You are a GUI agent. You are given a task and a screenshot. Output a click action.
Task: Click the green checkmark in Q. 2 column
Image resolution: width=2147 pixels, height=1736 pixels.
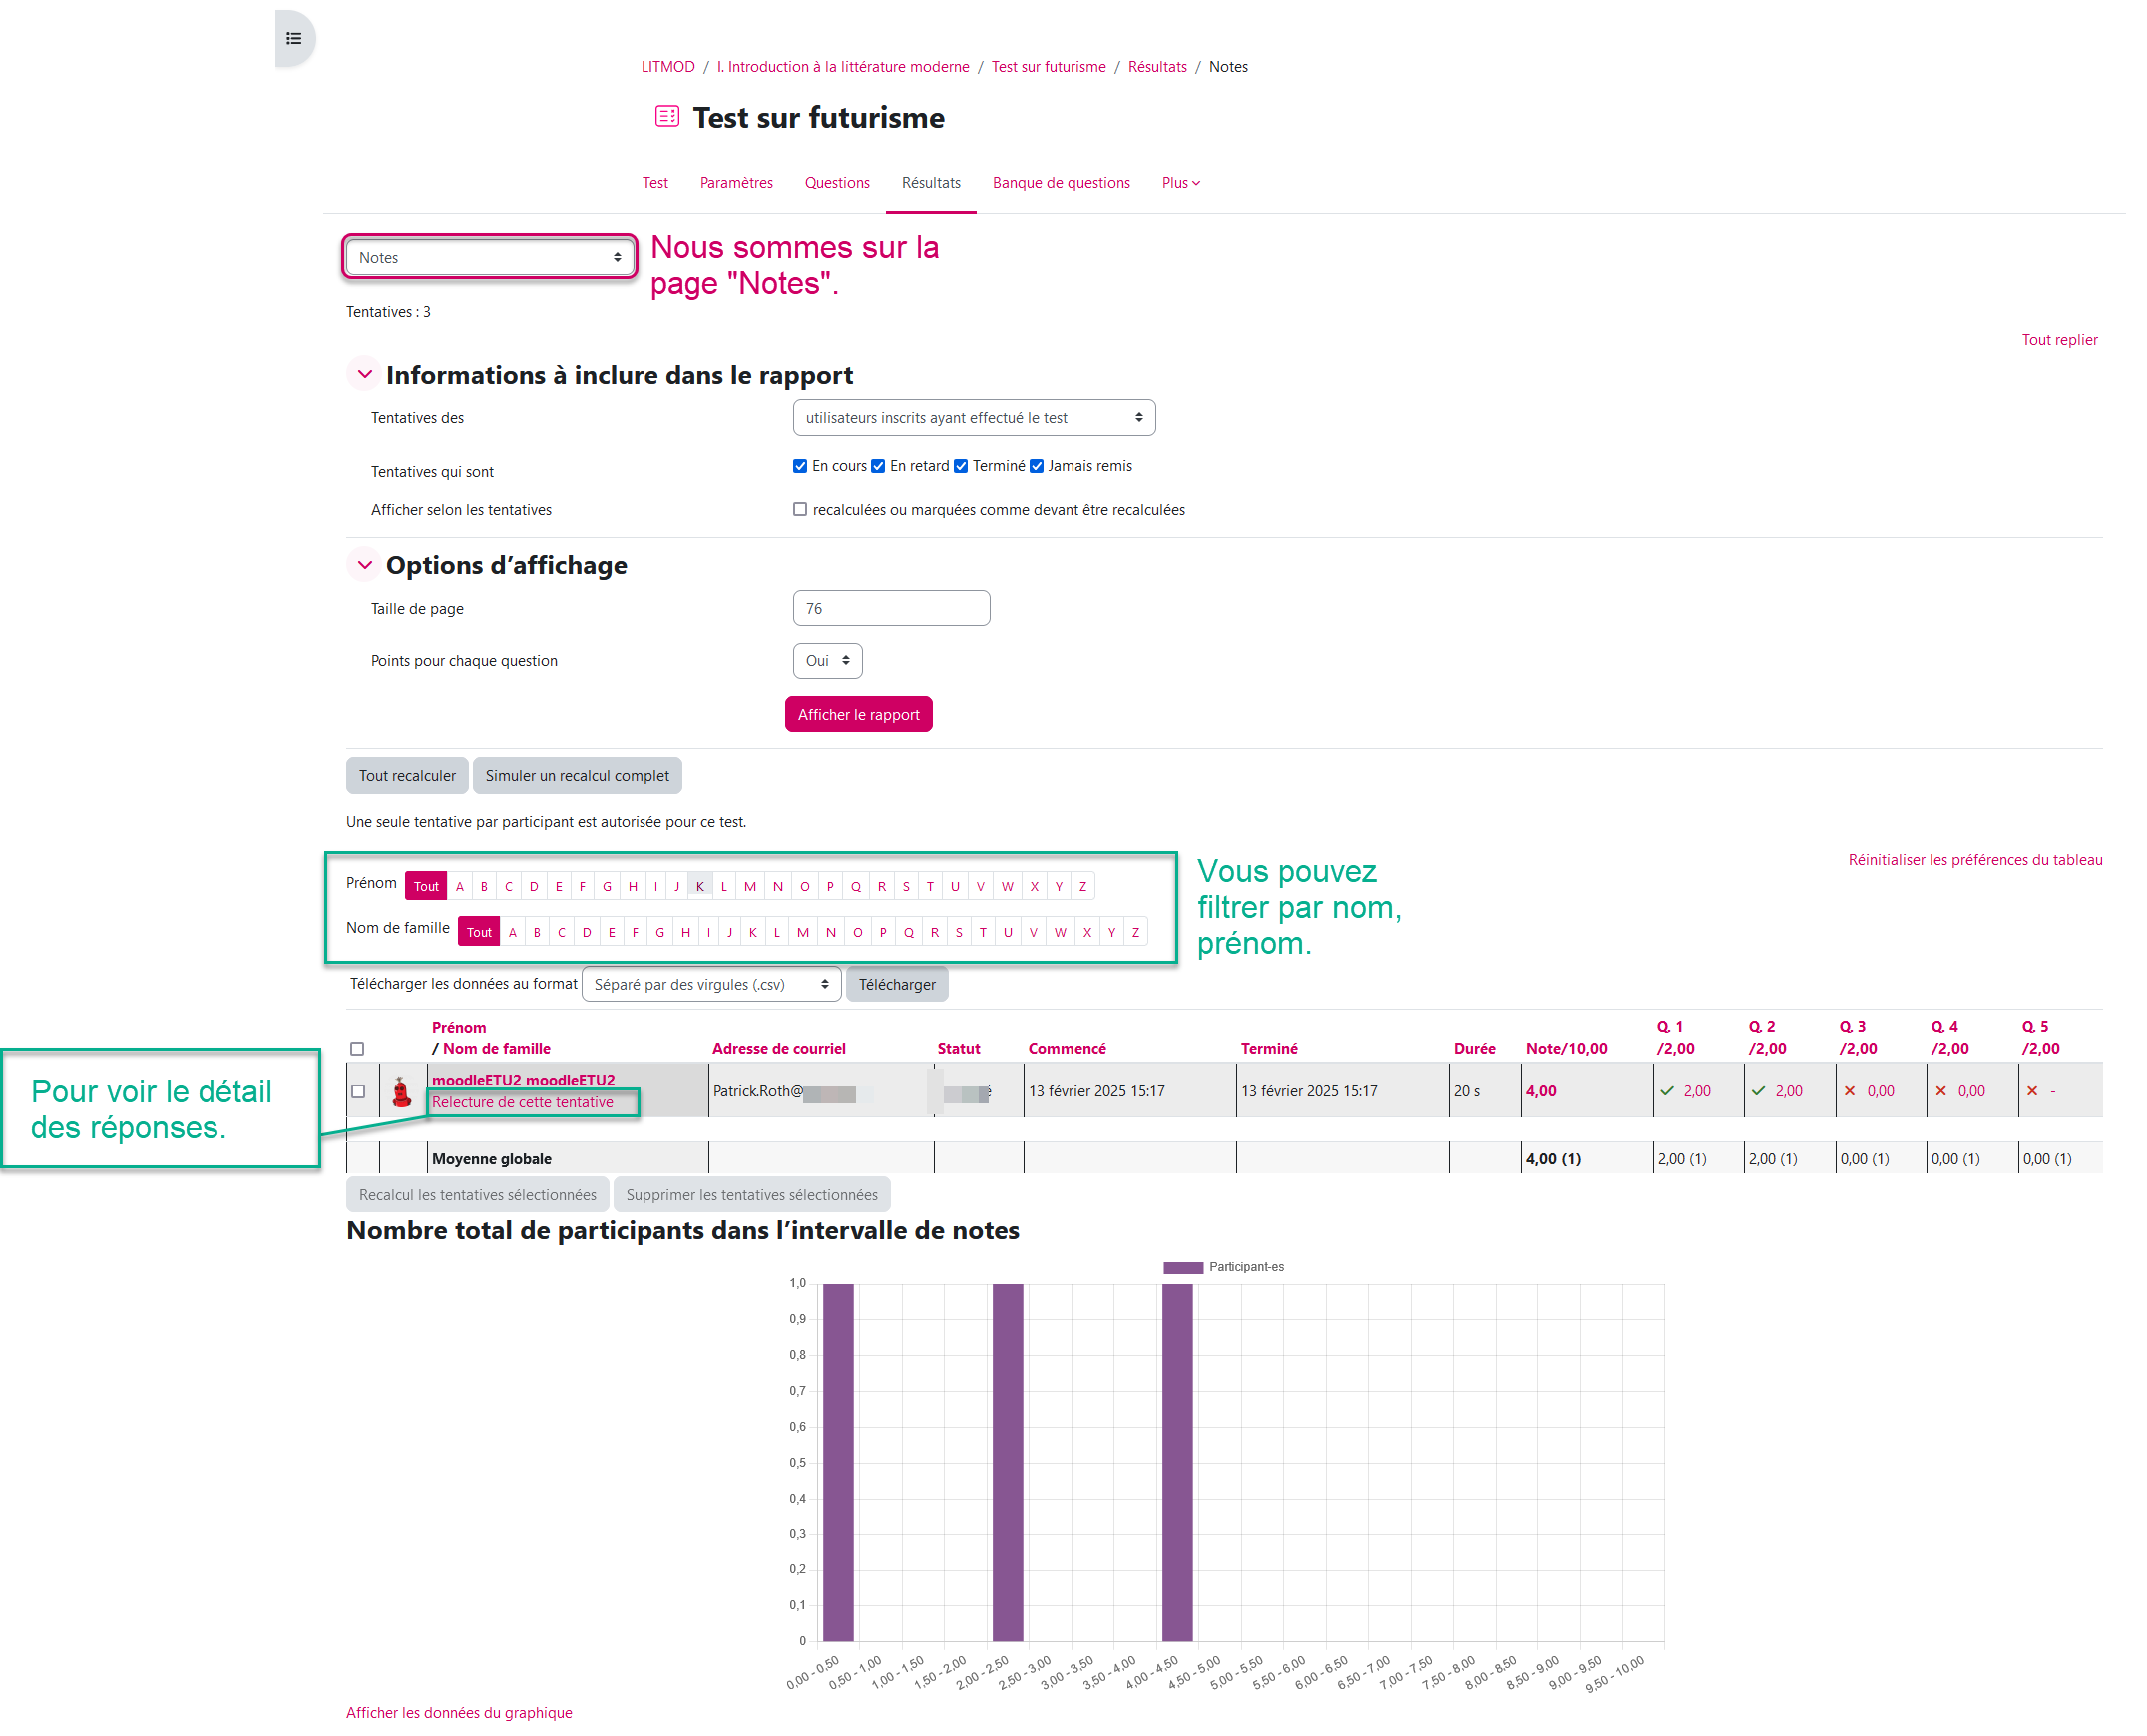click(1758, 1091)
